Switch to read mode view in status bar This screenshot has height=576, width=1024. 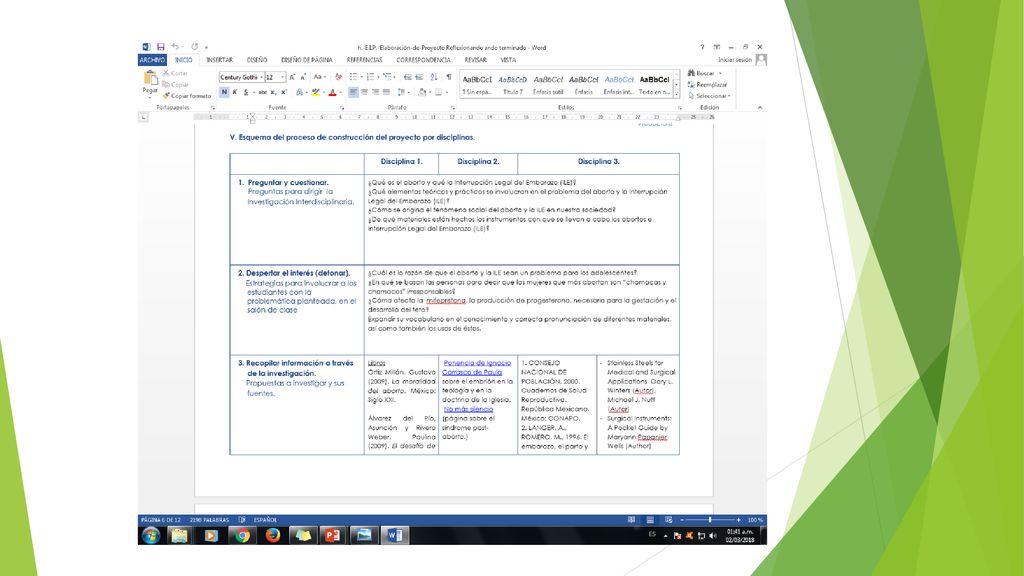pos(632,520)
